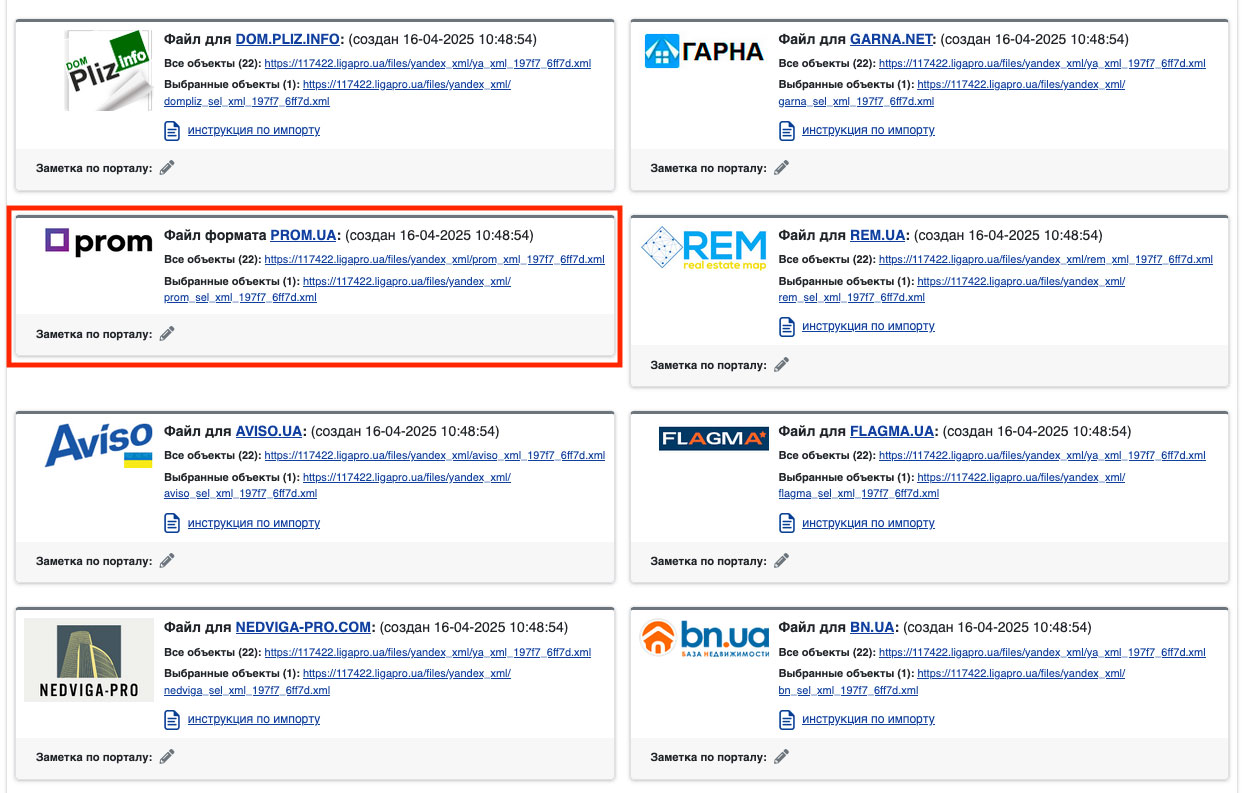Open the DOM.PLIZ.INFO portal link
The width and height of the screenshot is (1245, 793).
[289, 40]
